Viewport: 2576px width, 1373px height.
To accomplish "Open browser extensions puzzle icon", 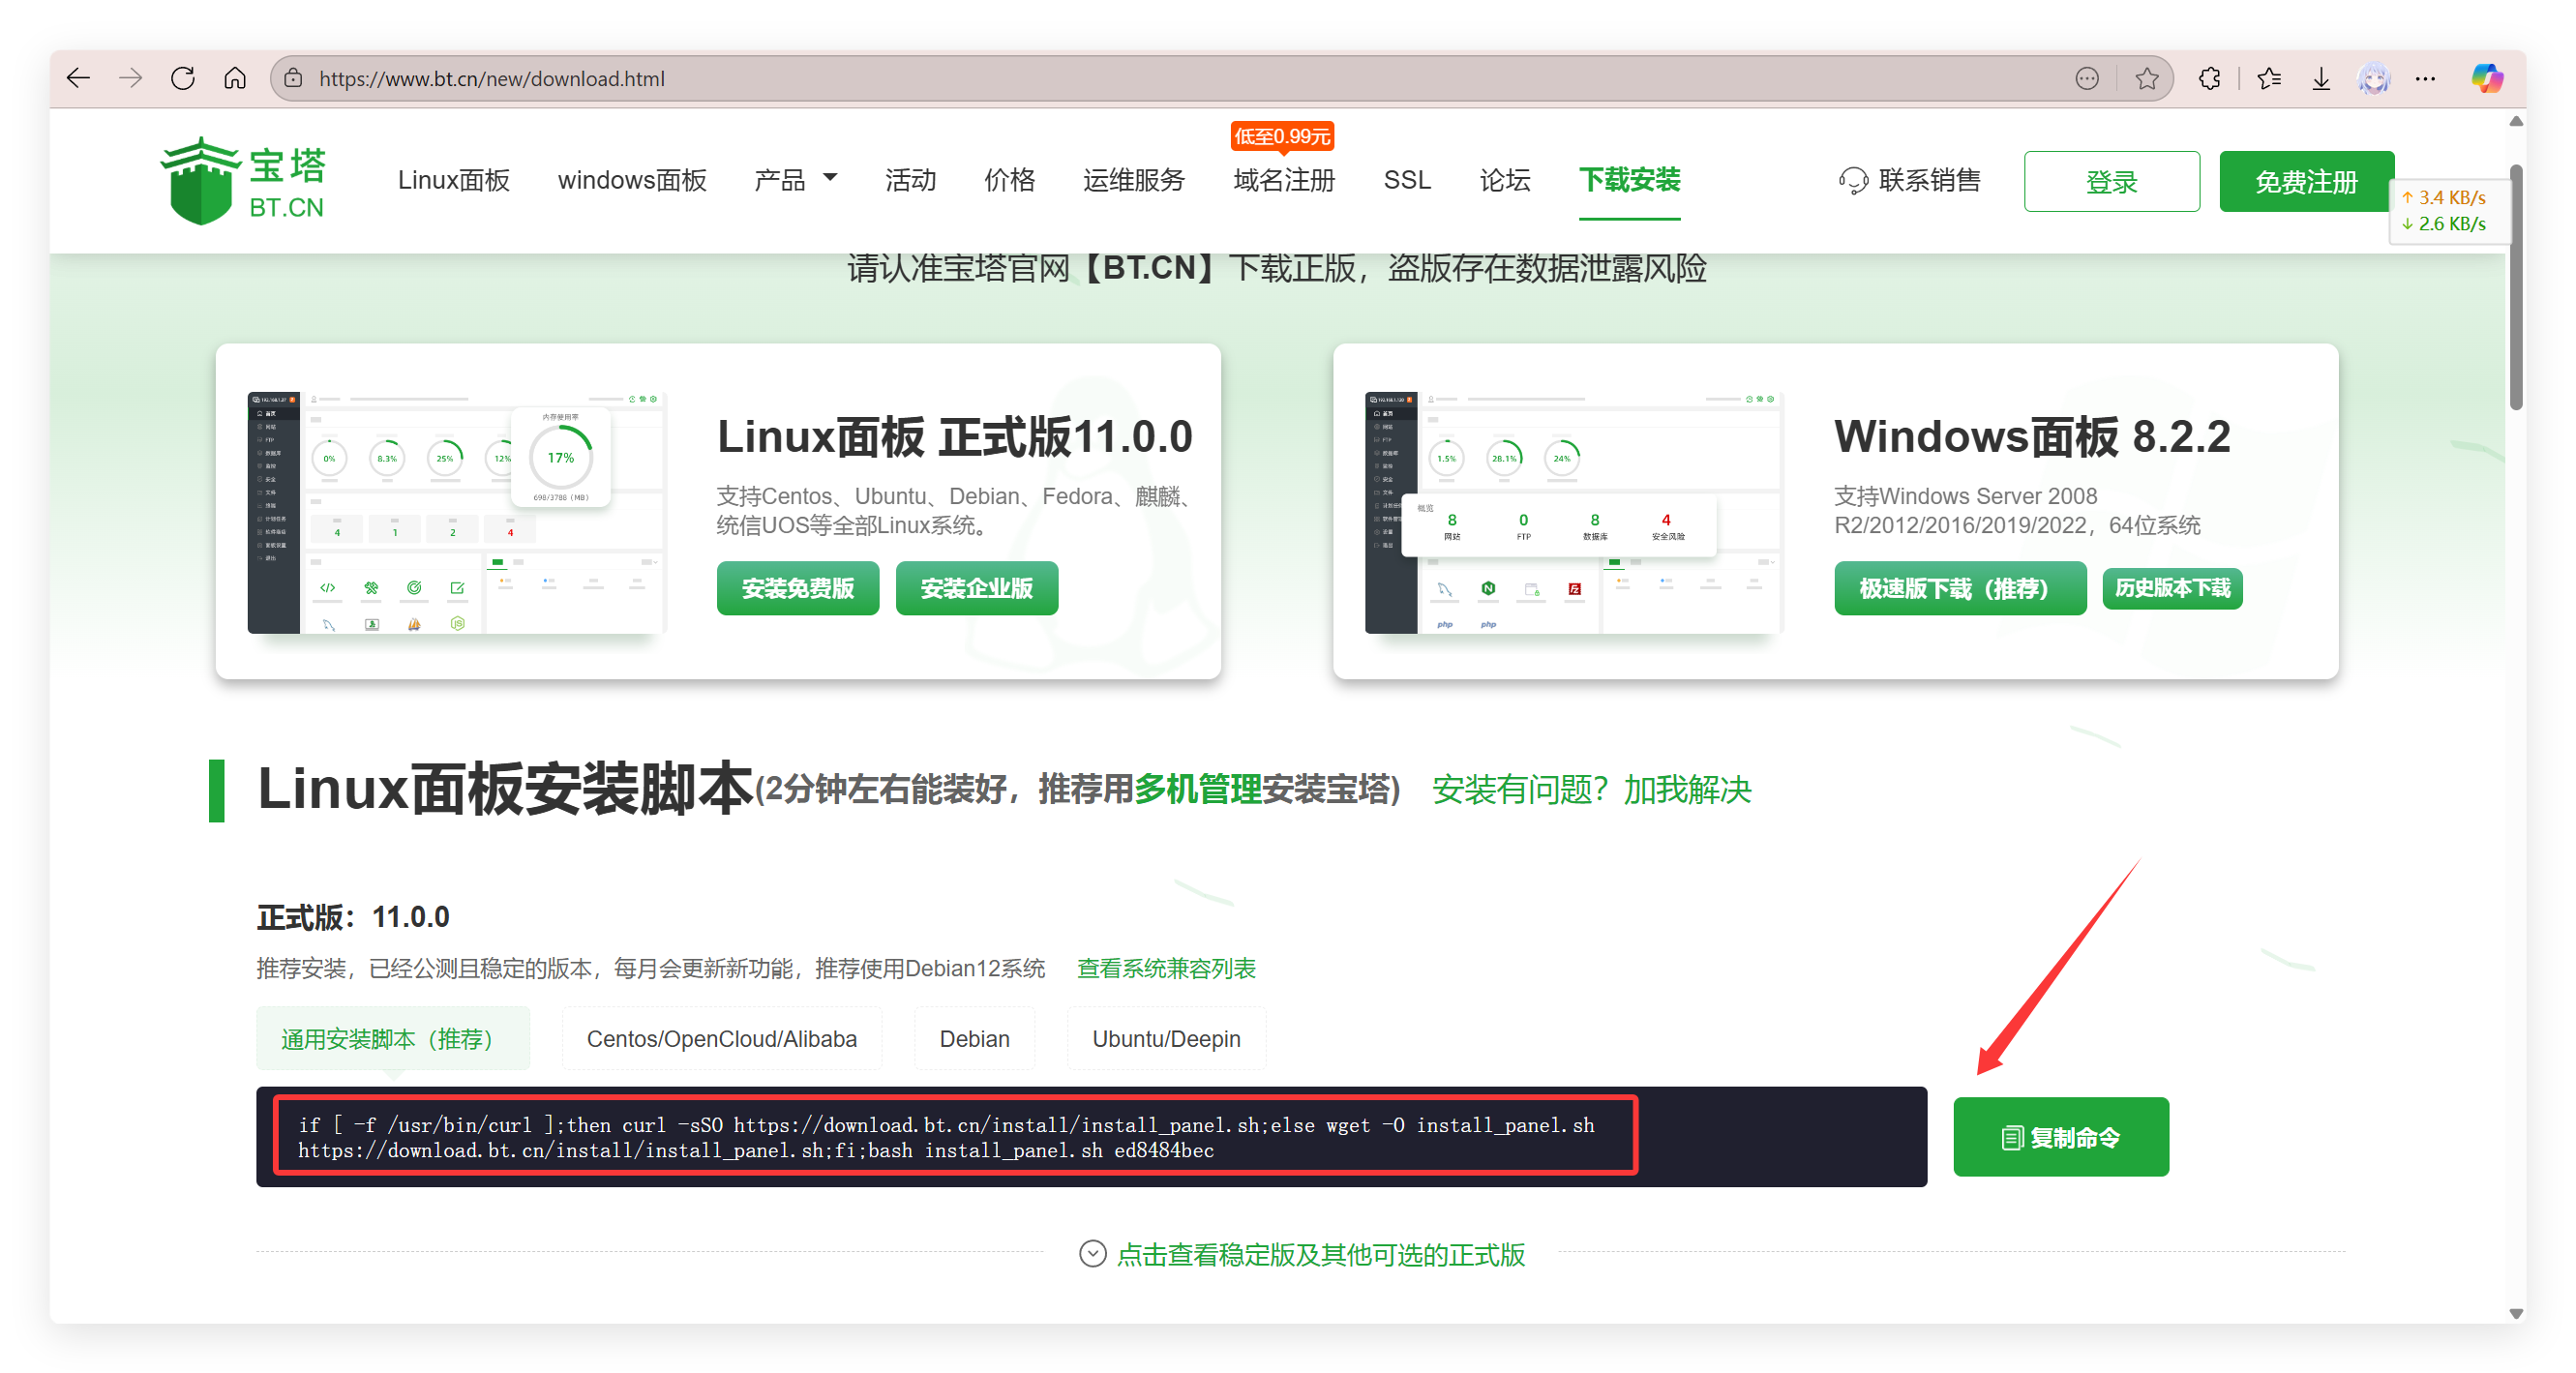I will coord(2209,78).
